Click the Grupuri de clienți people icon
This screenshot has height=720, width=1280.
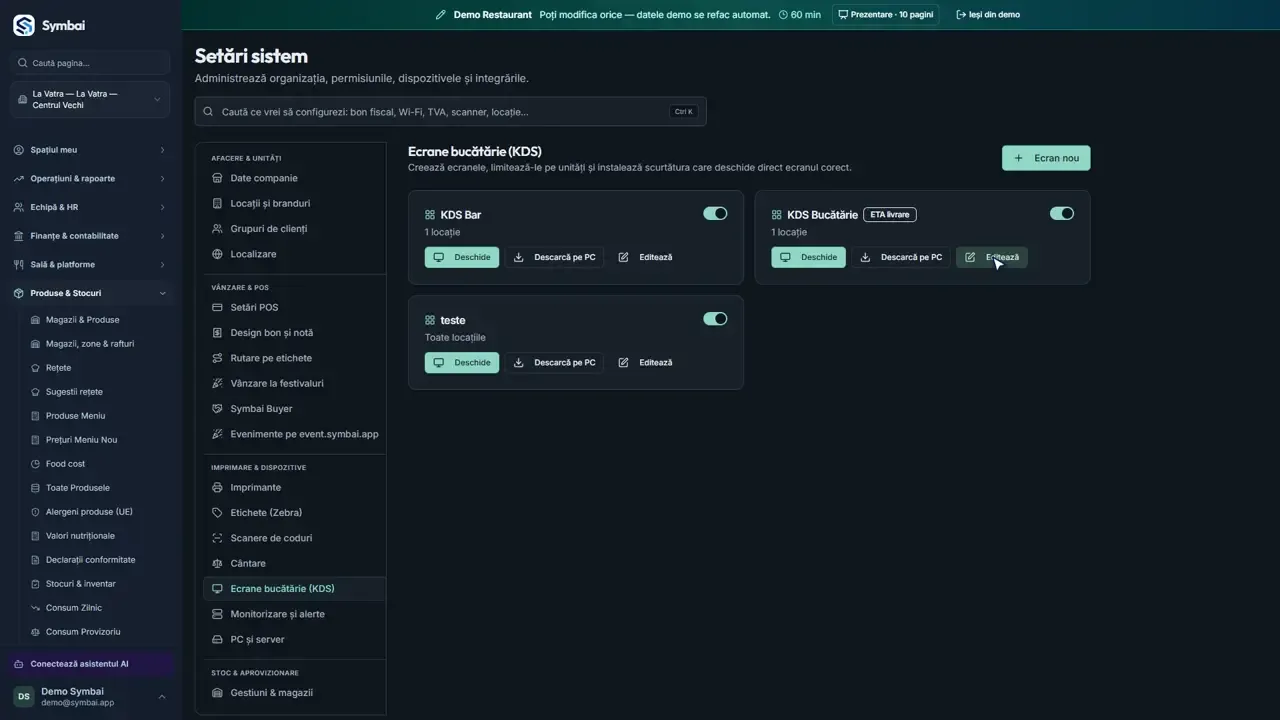coord(217,229)
